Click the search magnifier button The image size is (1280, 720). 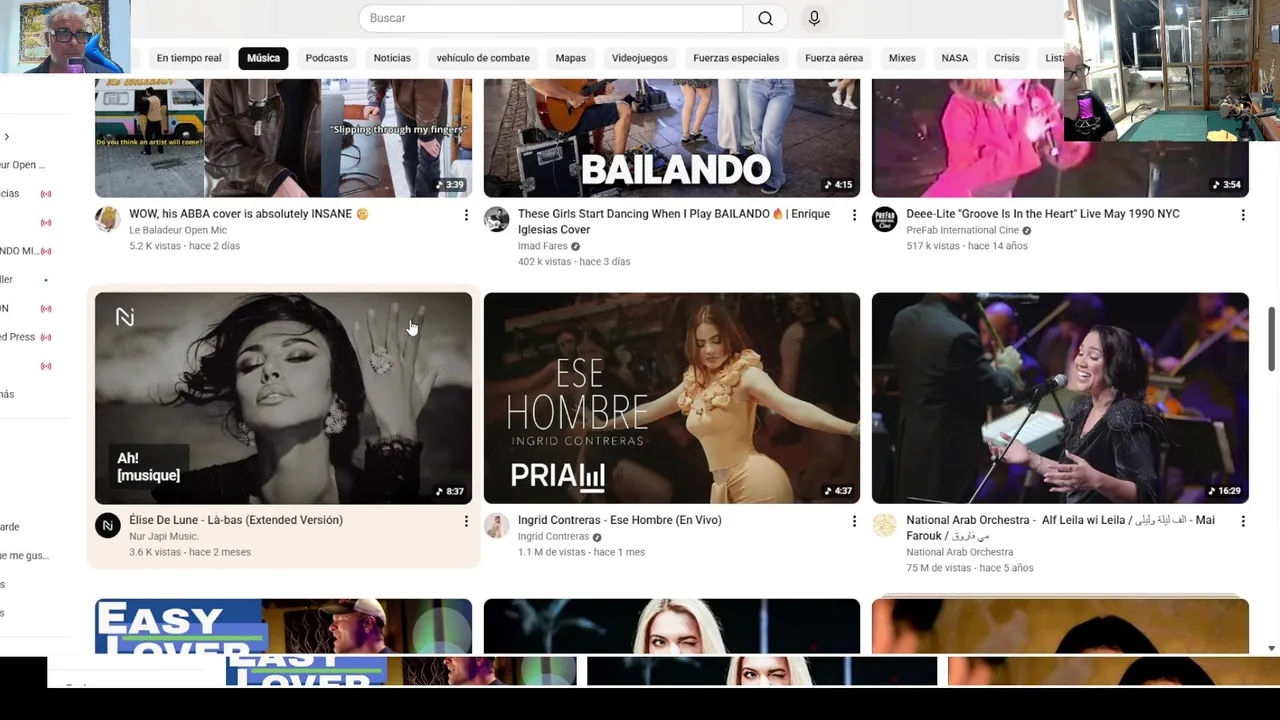tap(765, 18)
